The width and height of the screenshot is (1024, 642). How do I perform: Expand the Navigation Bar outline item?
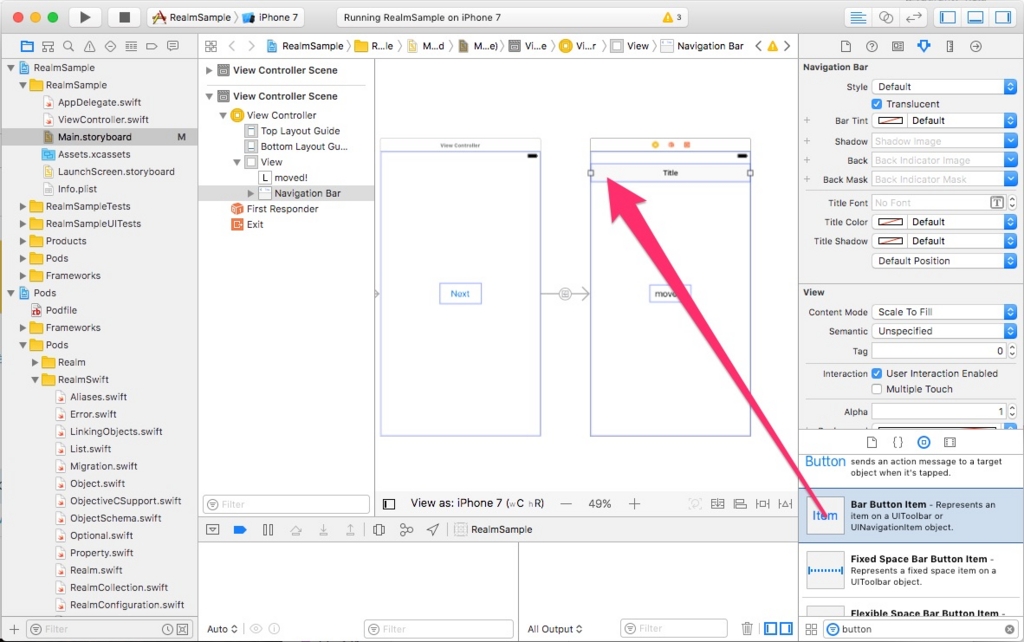tap(250, 193)
